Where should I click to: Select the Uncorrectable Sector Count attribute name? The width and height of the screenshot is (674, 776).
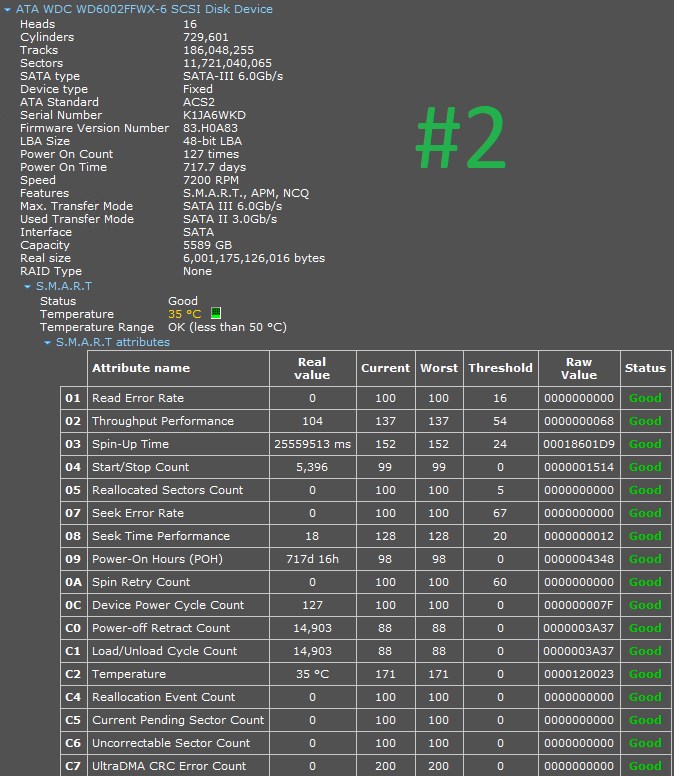pos(171,743)
